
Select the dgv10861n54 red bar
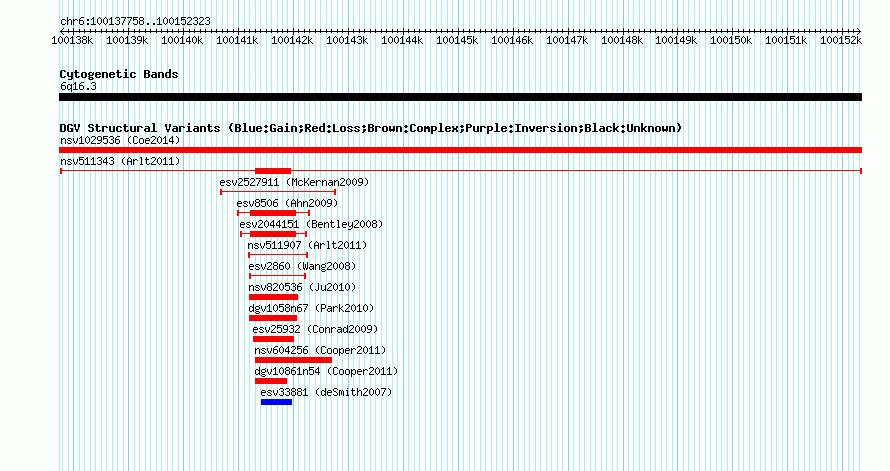[271, 381]
